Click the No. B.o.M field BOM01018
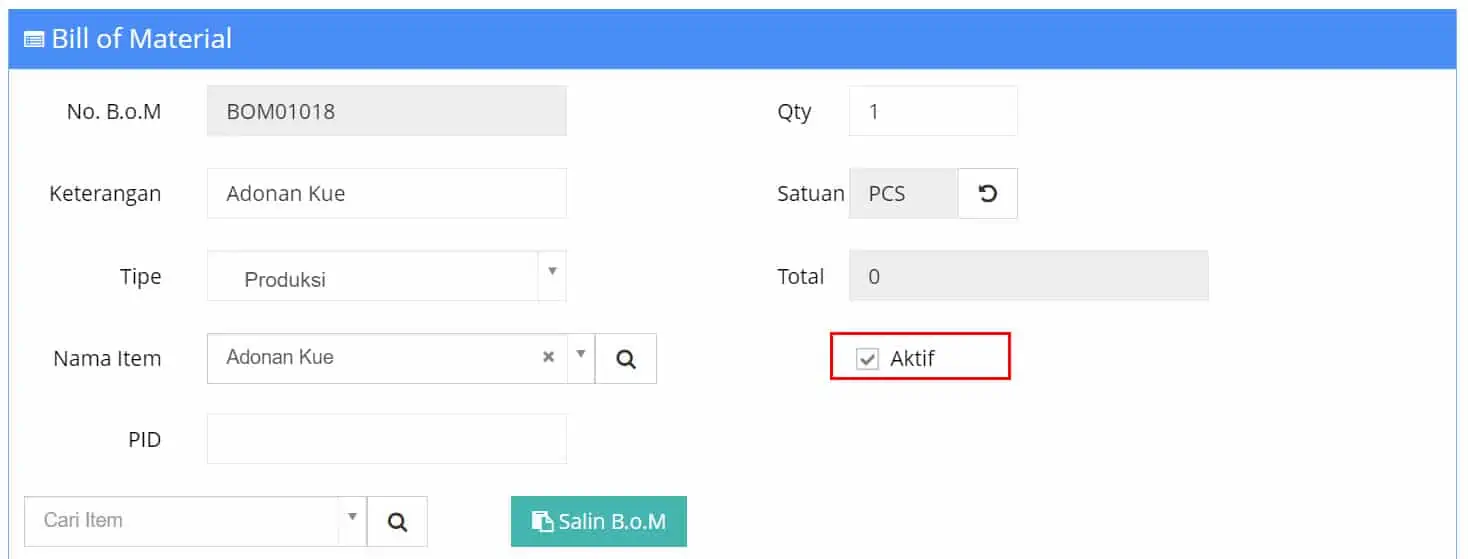 click(387, 111)
